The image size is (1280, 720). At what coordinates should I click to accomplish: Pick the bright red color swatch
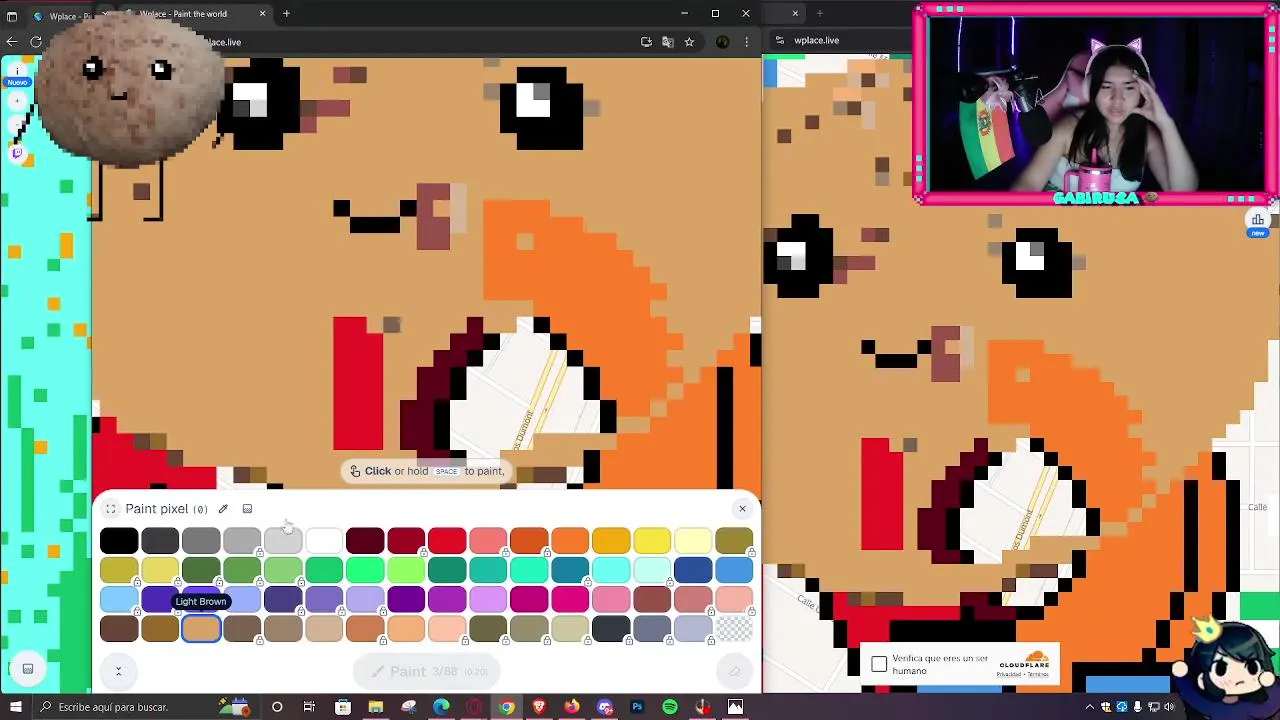[447, 541]
